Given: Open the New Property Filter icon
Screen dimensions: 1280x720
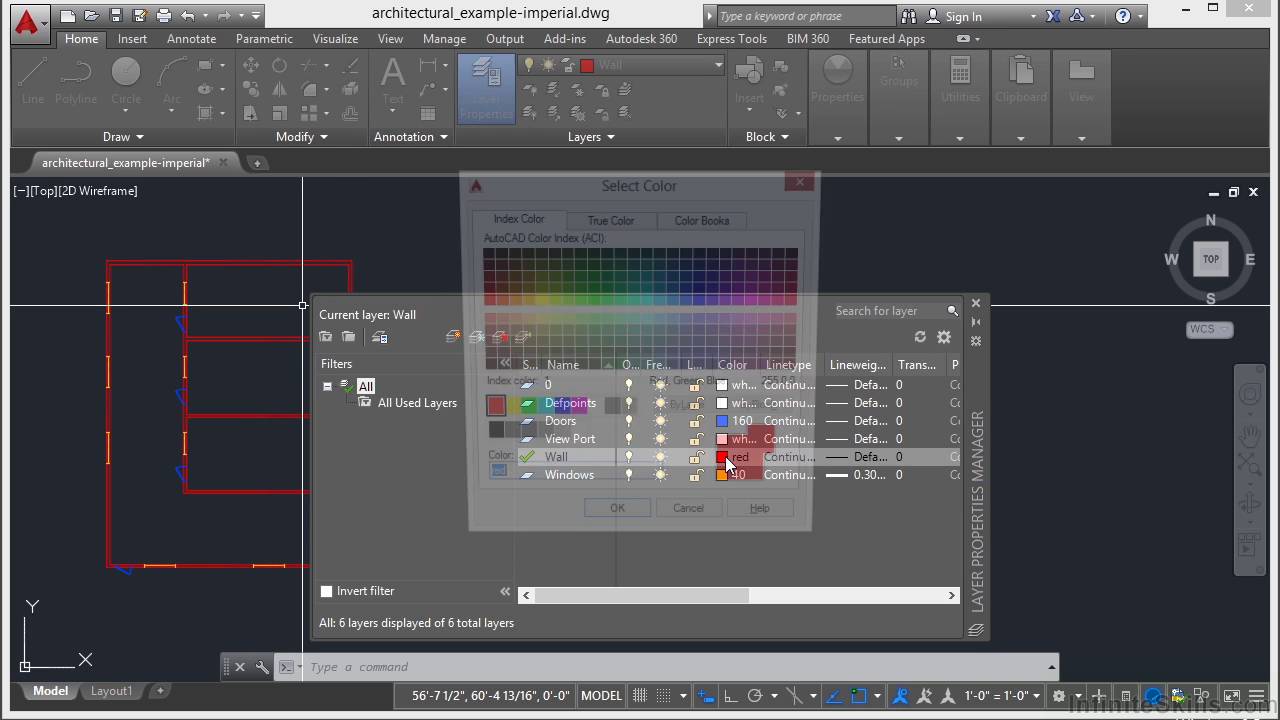Looking at the screenshot, I should (326, 337).
